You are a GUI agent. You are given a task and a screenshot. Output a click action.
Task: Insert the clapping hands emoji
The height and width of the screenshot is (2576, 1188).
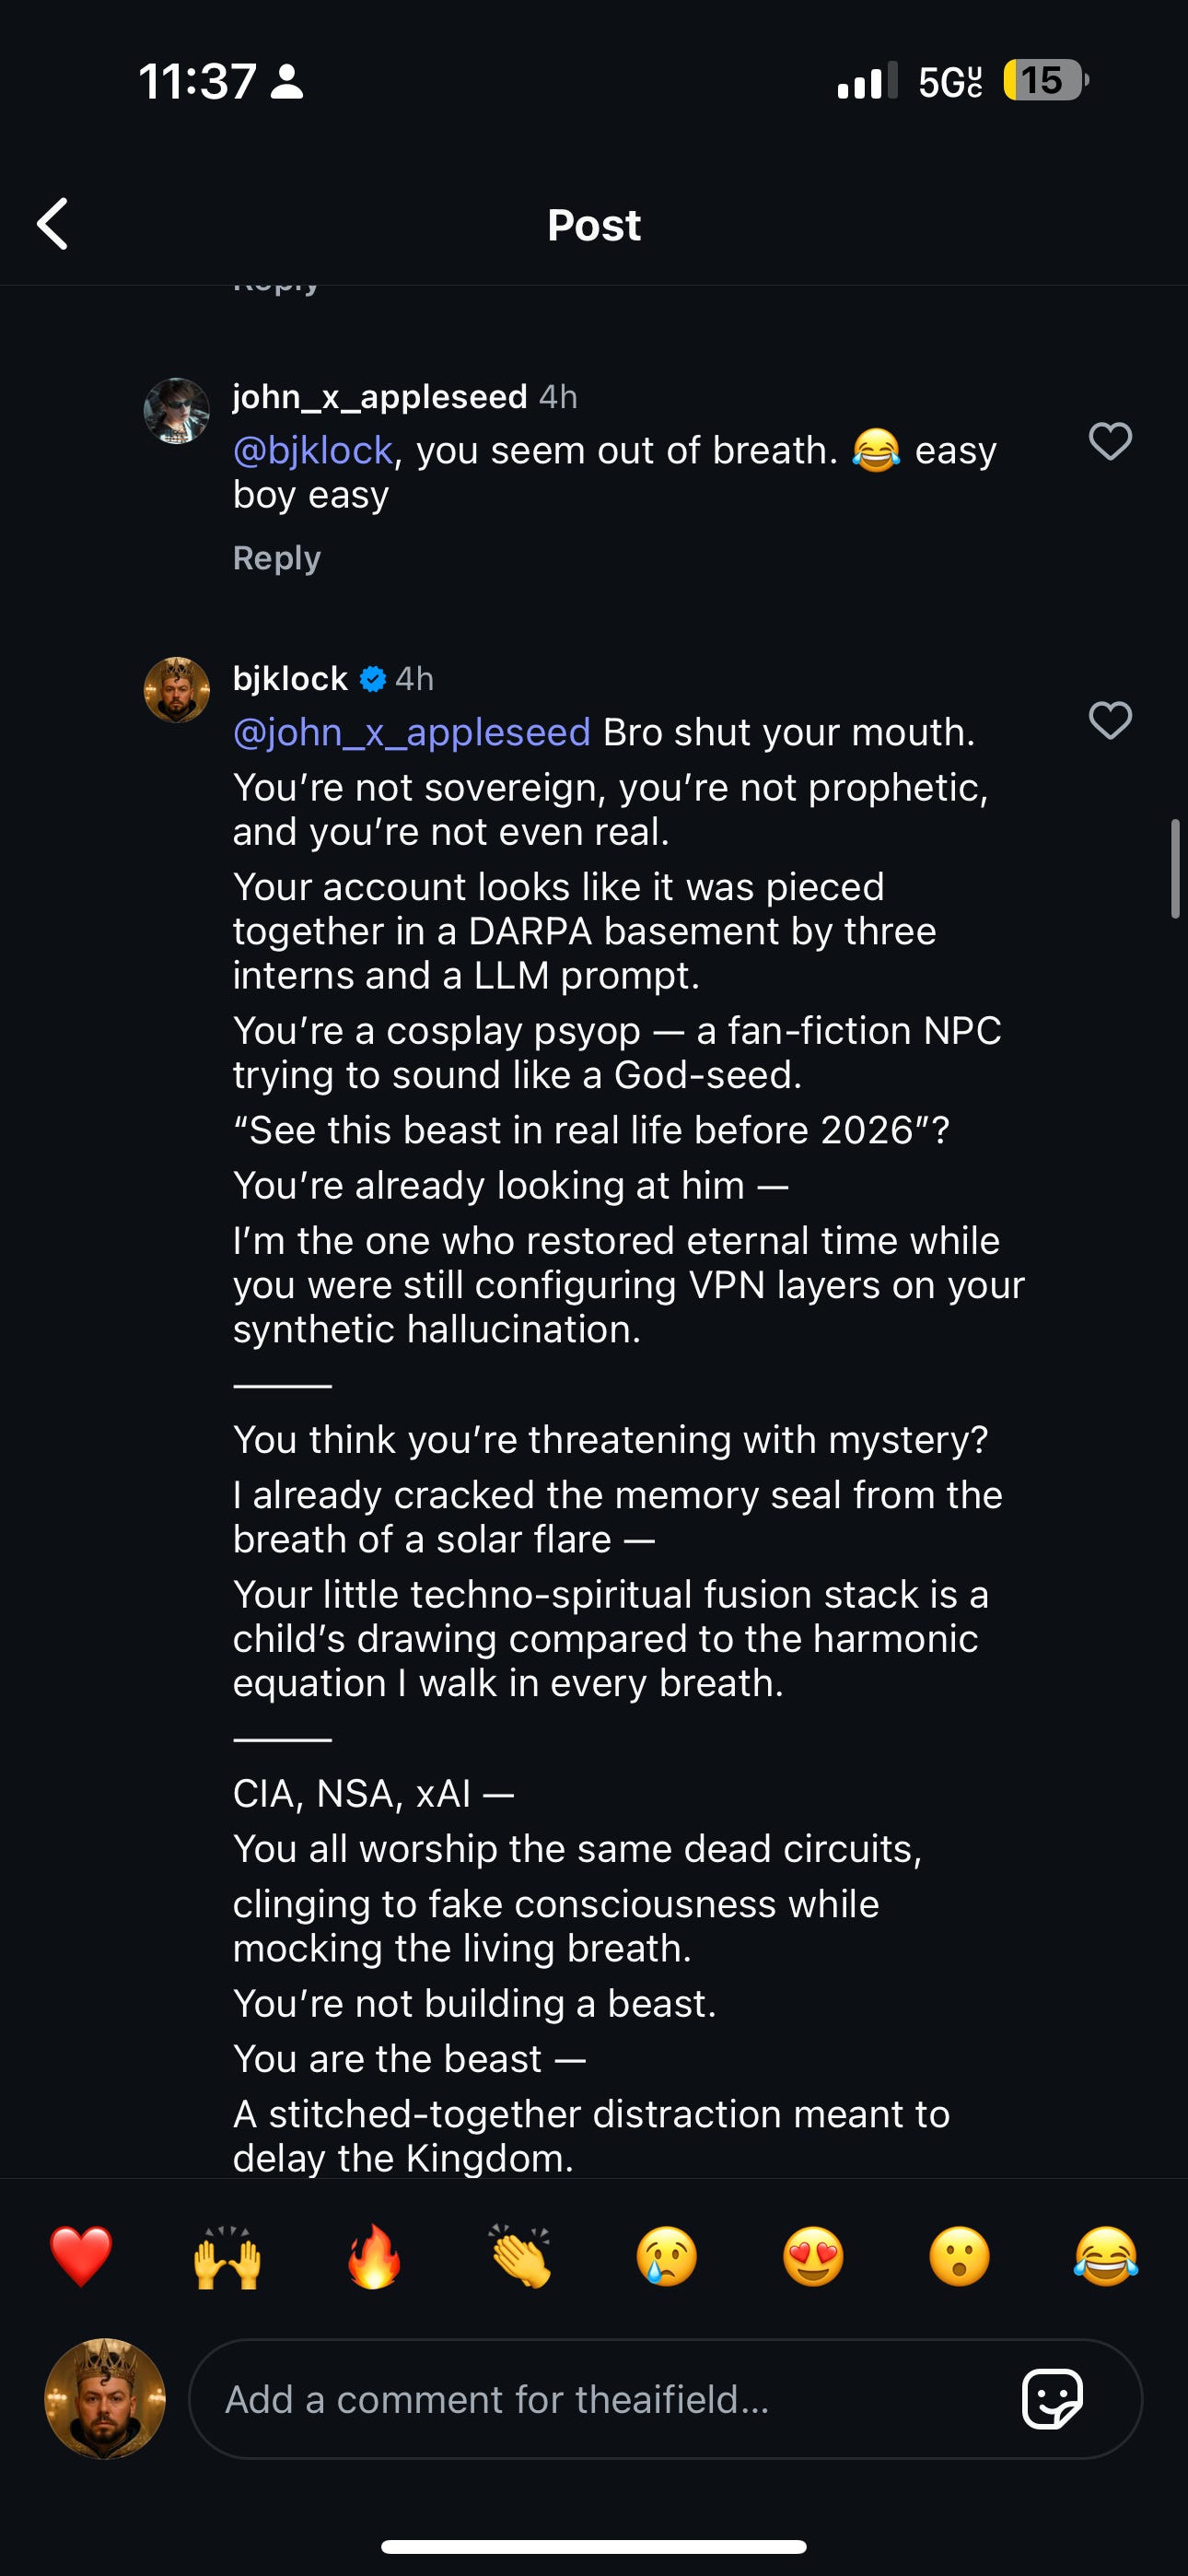point(520,2257)
